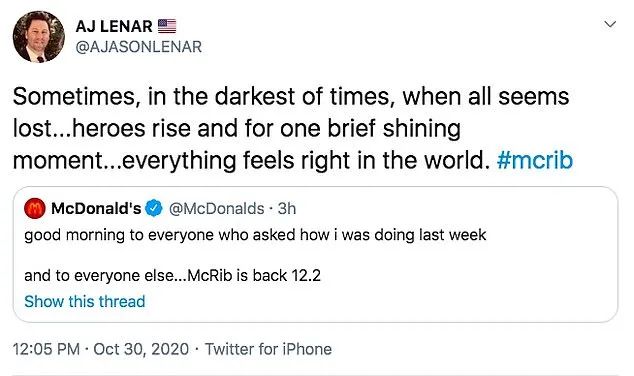Expand the tweet options chevron
The width and height of the screenshot is (634, 376).
tap(610, 24)
